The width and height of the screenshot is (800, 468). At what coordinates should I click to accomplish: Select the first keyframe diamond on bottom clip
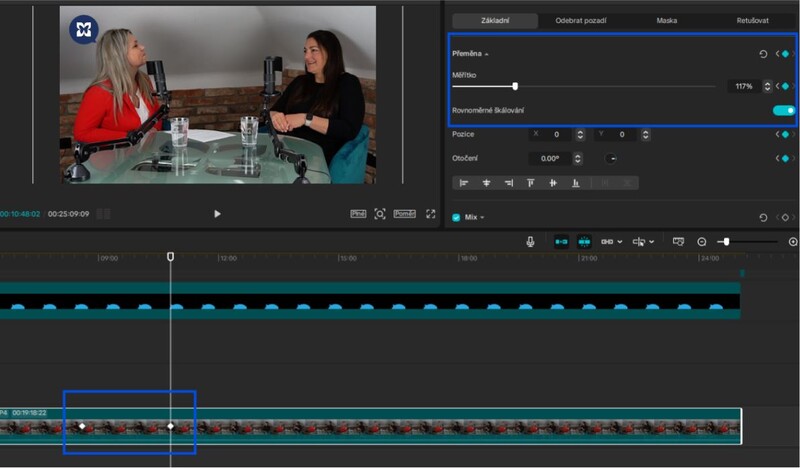pos(82,426)
